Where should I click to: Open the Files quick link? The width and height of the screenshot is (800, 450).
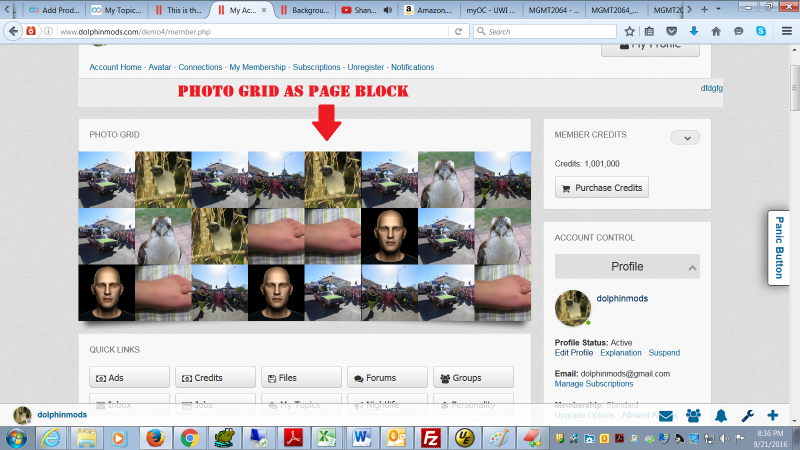coord(301,378)
